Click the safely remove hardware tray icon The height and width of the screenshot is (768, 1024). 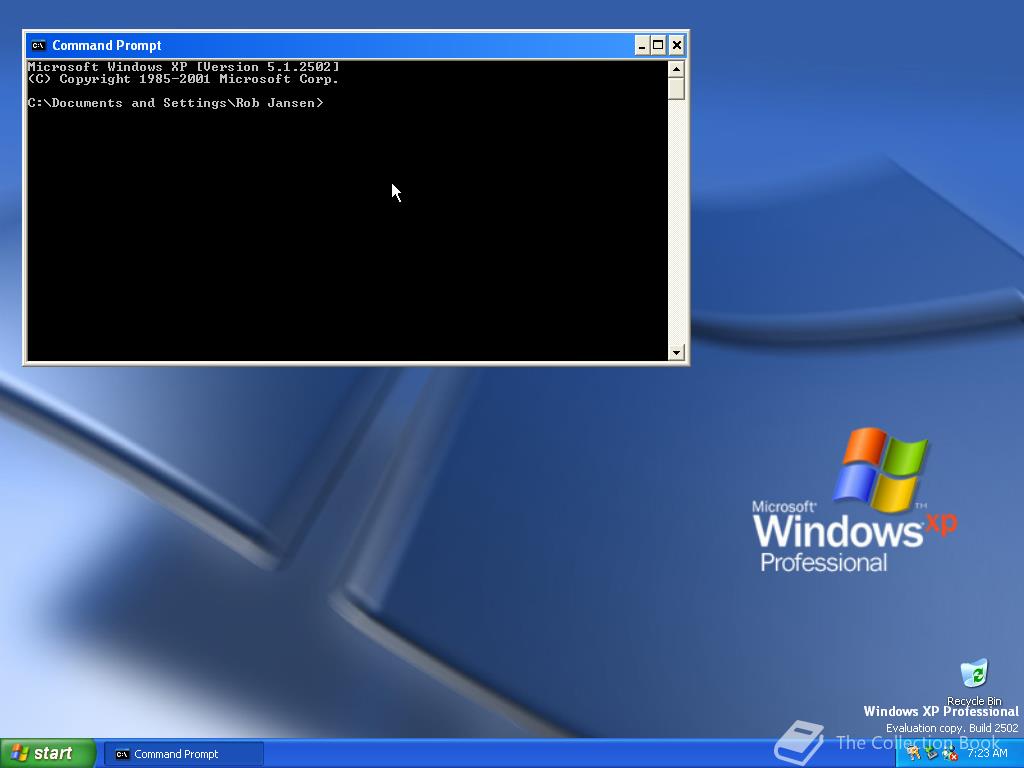(931, 754)
